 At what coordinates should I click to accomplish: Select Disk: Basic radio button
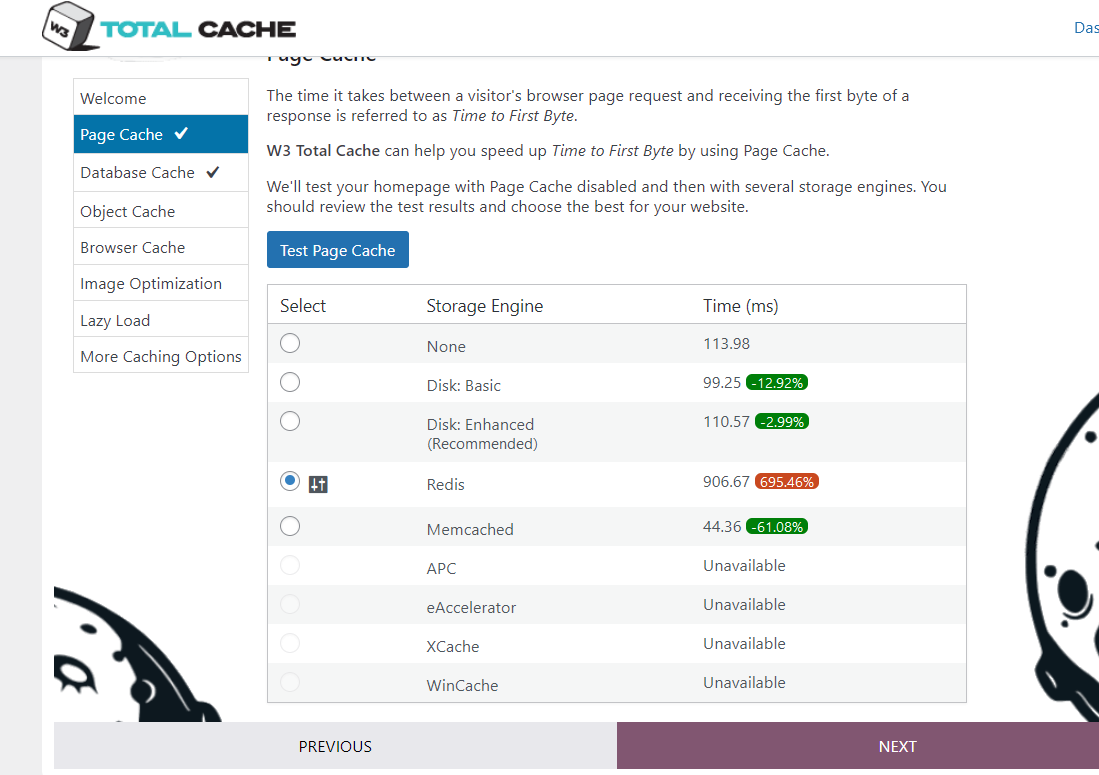[x=289, y=382]
